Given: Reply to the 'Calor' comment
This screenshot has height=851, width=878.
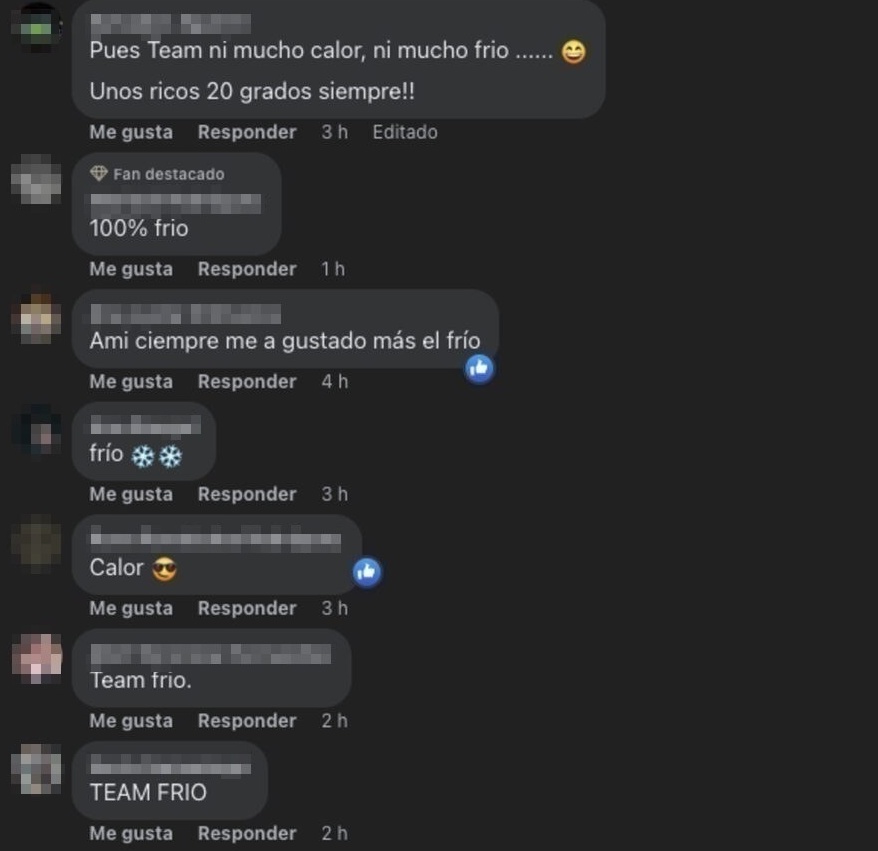Looking at the screenshot, I should click(x=247, y=609).
